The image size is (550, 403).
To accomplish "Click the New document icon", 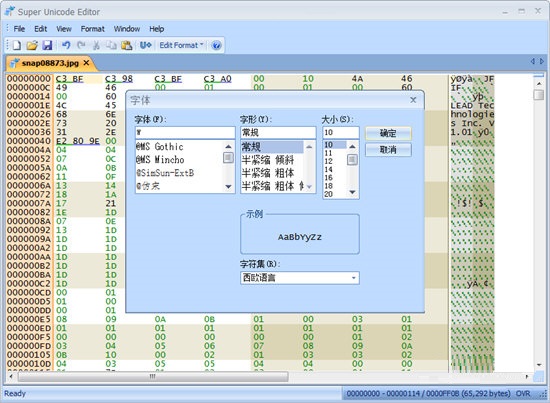I will pyautogui.click(x=16, y=45).
